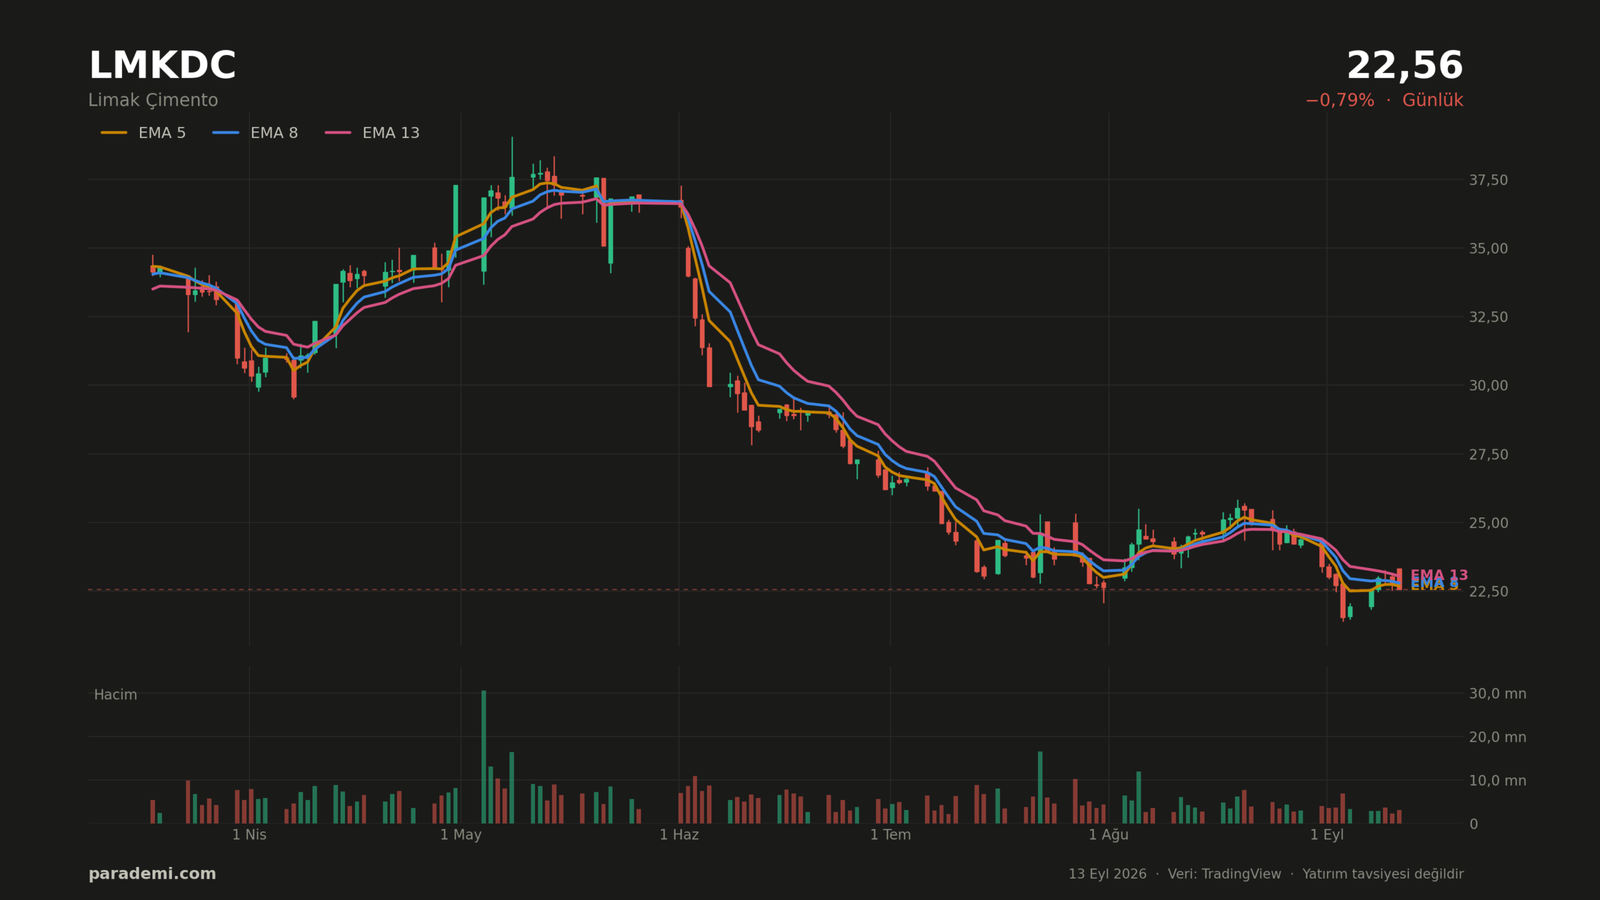Click the EMA 13 legend entry

pyautogui.click(x=372, y=133)
